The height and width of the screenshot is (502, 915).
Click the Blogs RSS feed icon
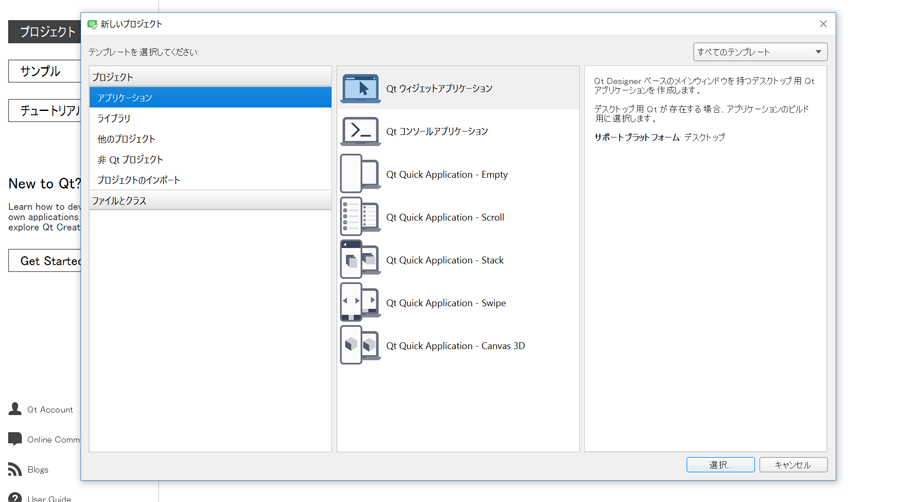point(15,469)
